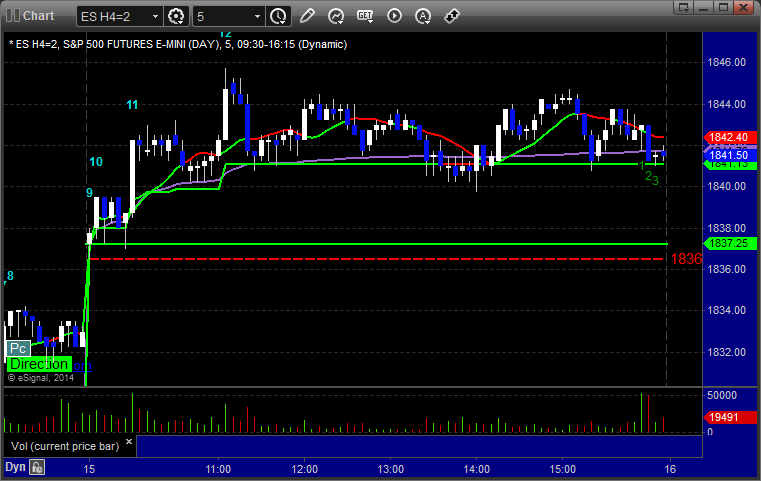Open the time template clock menu
This screenshot has width=761, height=481.
(x=278, y=16)
